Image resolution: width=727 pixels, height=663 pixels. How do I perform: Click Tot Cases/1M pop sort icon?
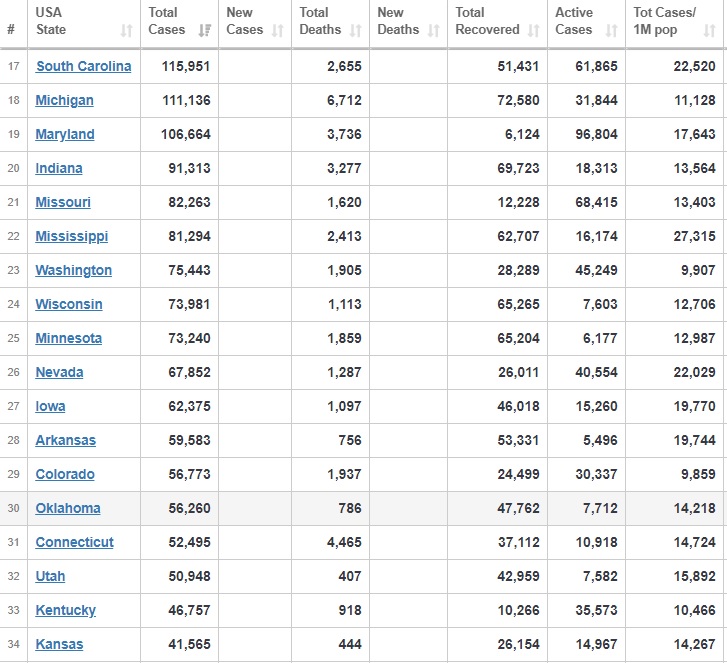pyautogui.click(x=711, y=31)
